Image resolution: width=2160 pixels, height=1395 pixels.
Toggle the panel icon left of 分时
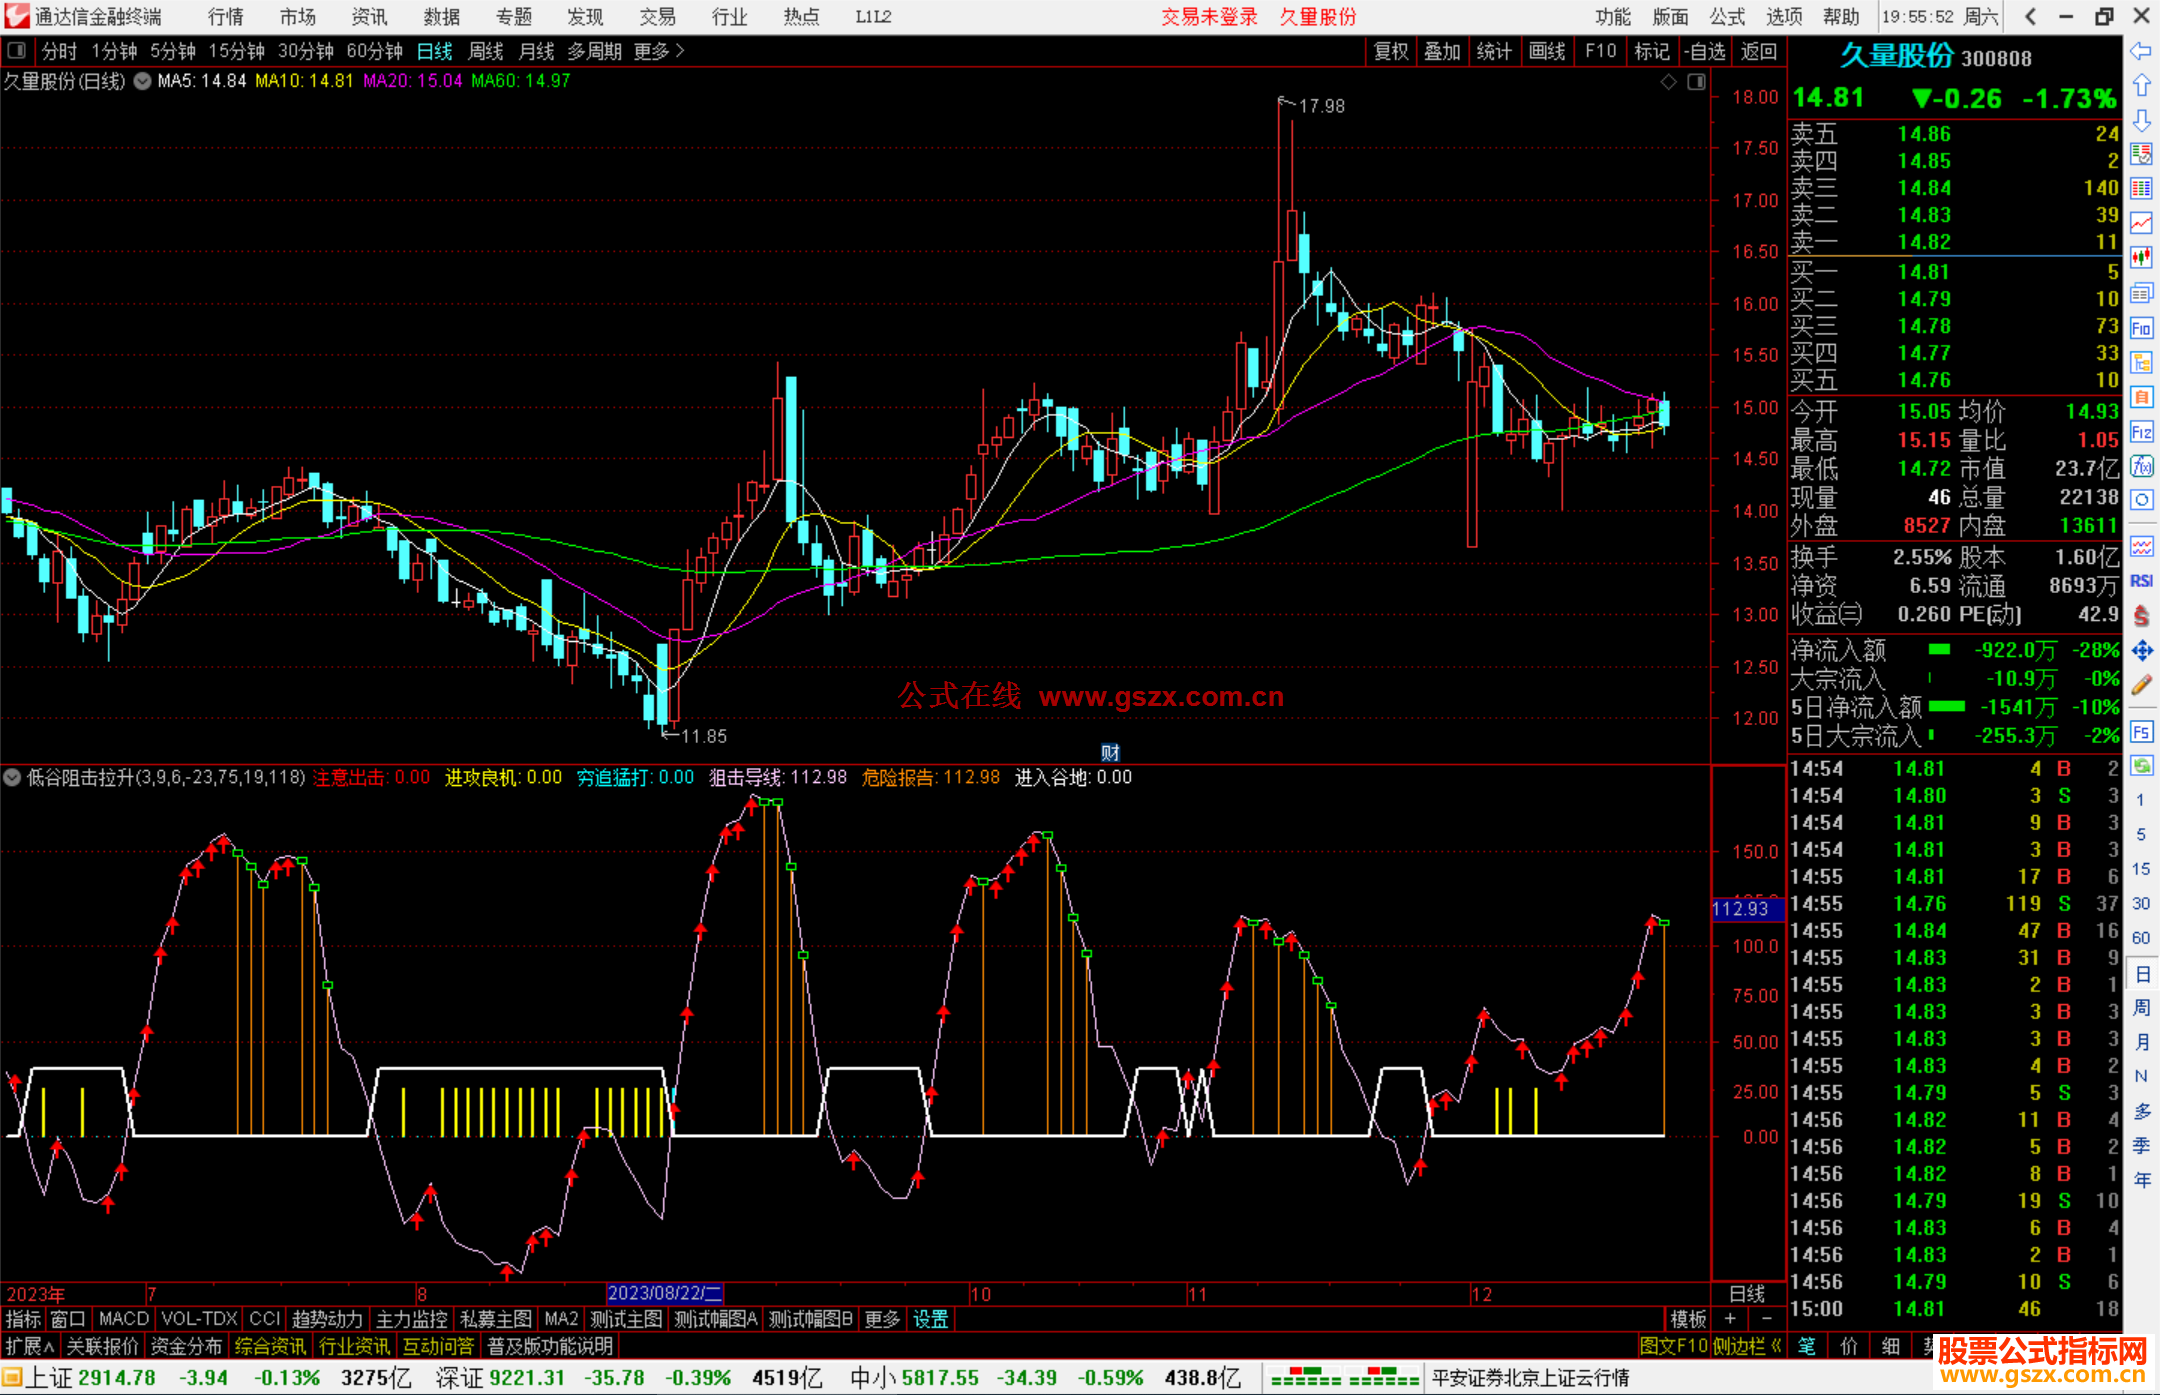pos(17,51)
